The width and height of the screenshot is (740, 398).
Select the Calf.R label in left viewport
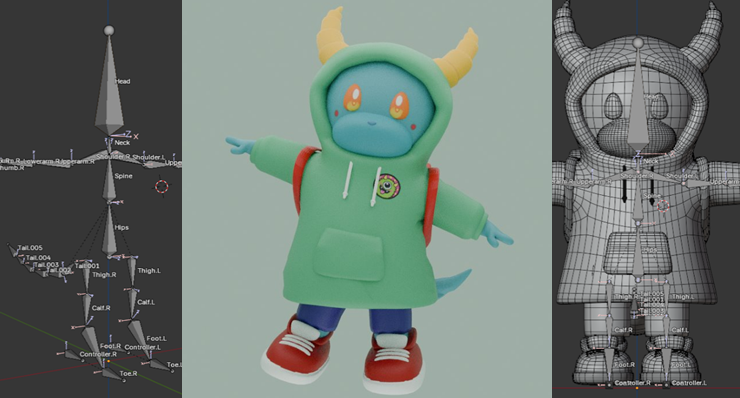point(101,308)
